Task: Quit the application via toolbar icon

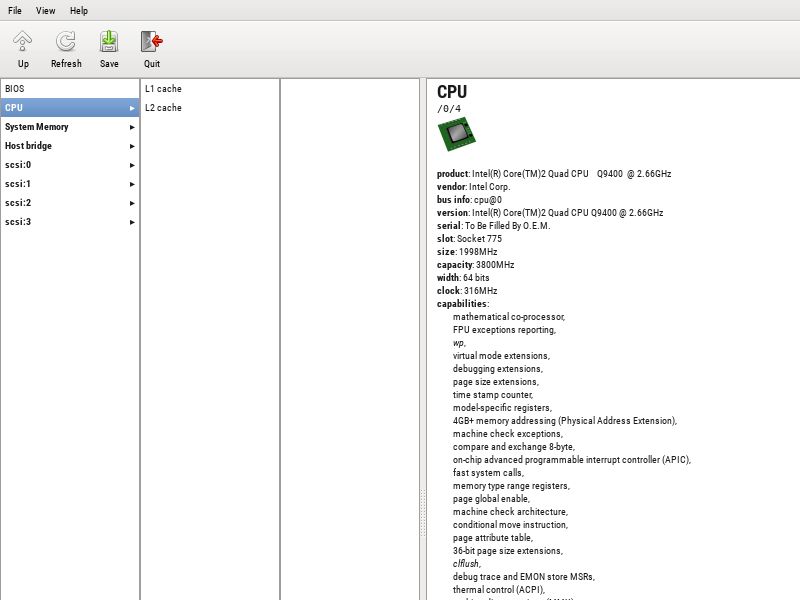Action: (152, 41)
